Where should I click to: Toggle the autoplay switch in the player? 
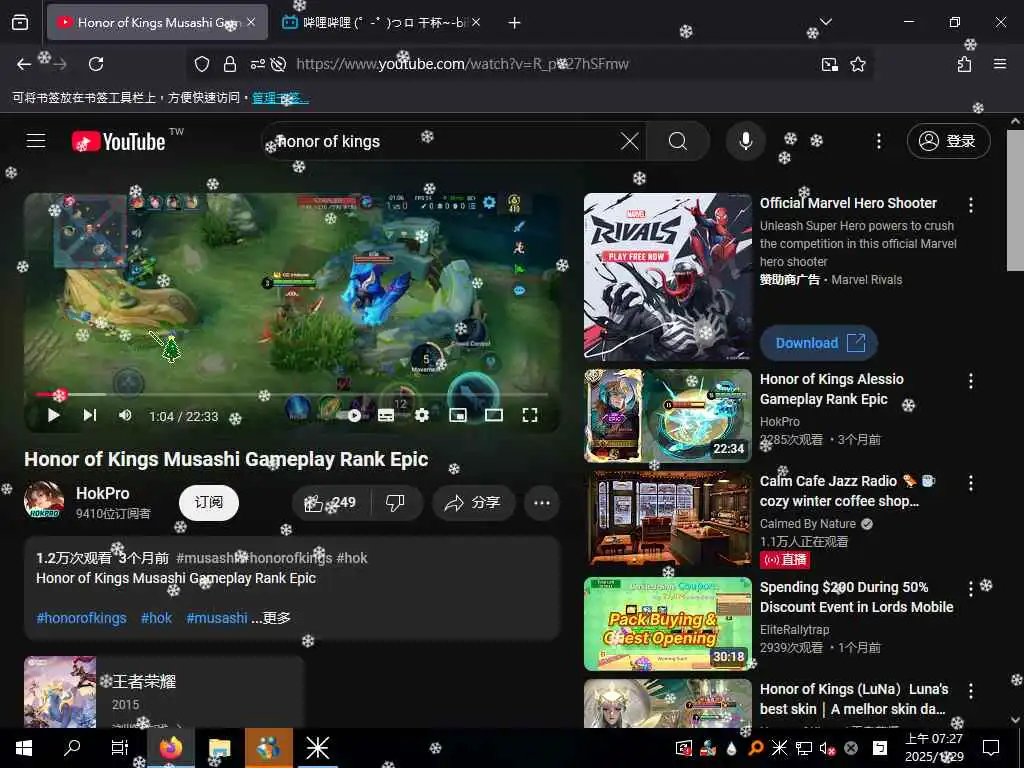(x=350, y=415)
